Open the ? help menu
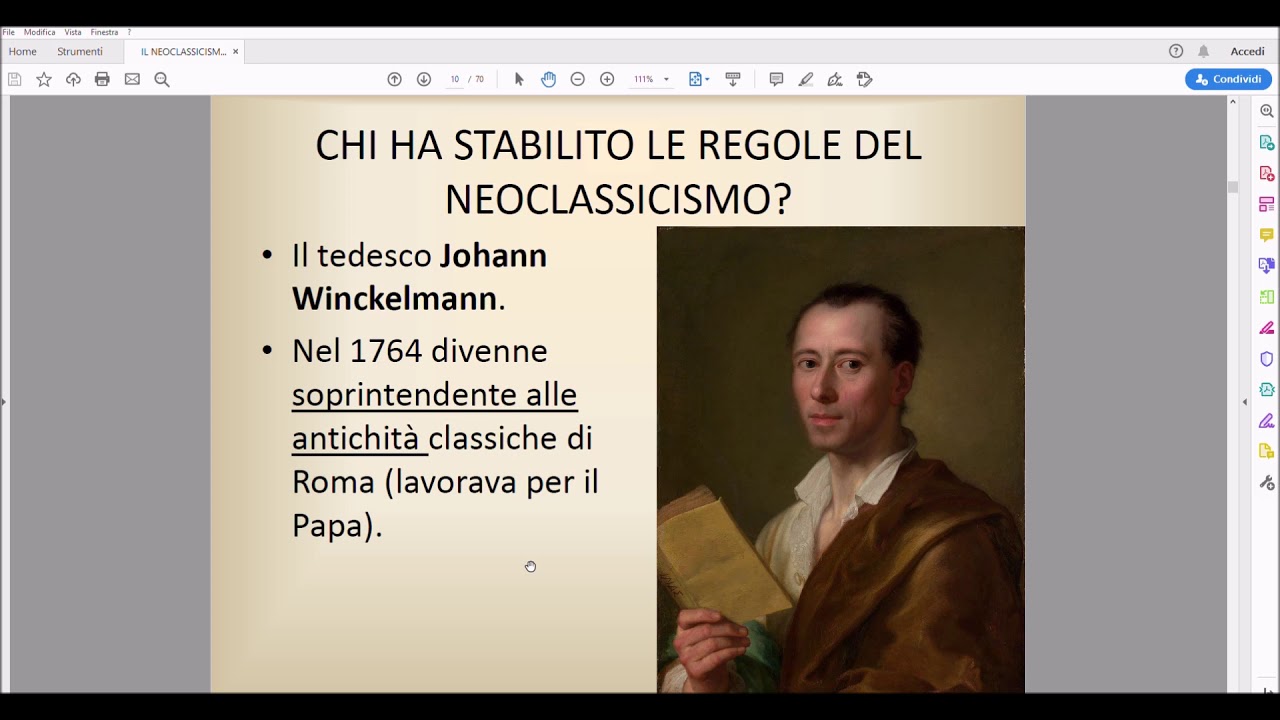 [x=129, y=32]
